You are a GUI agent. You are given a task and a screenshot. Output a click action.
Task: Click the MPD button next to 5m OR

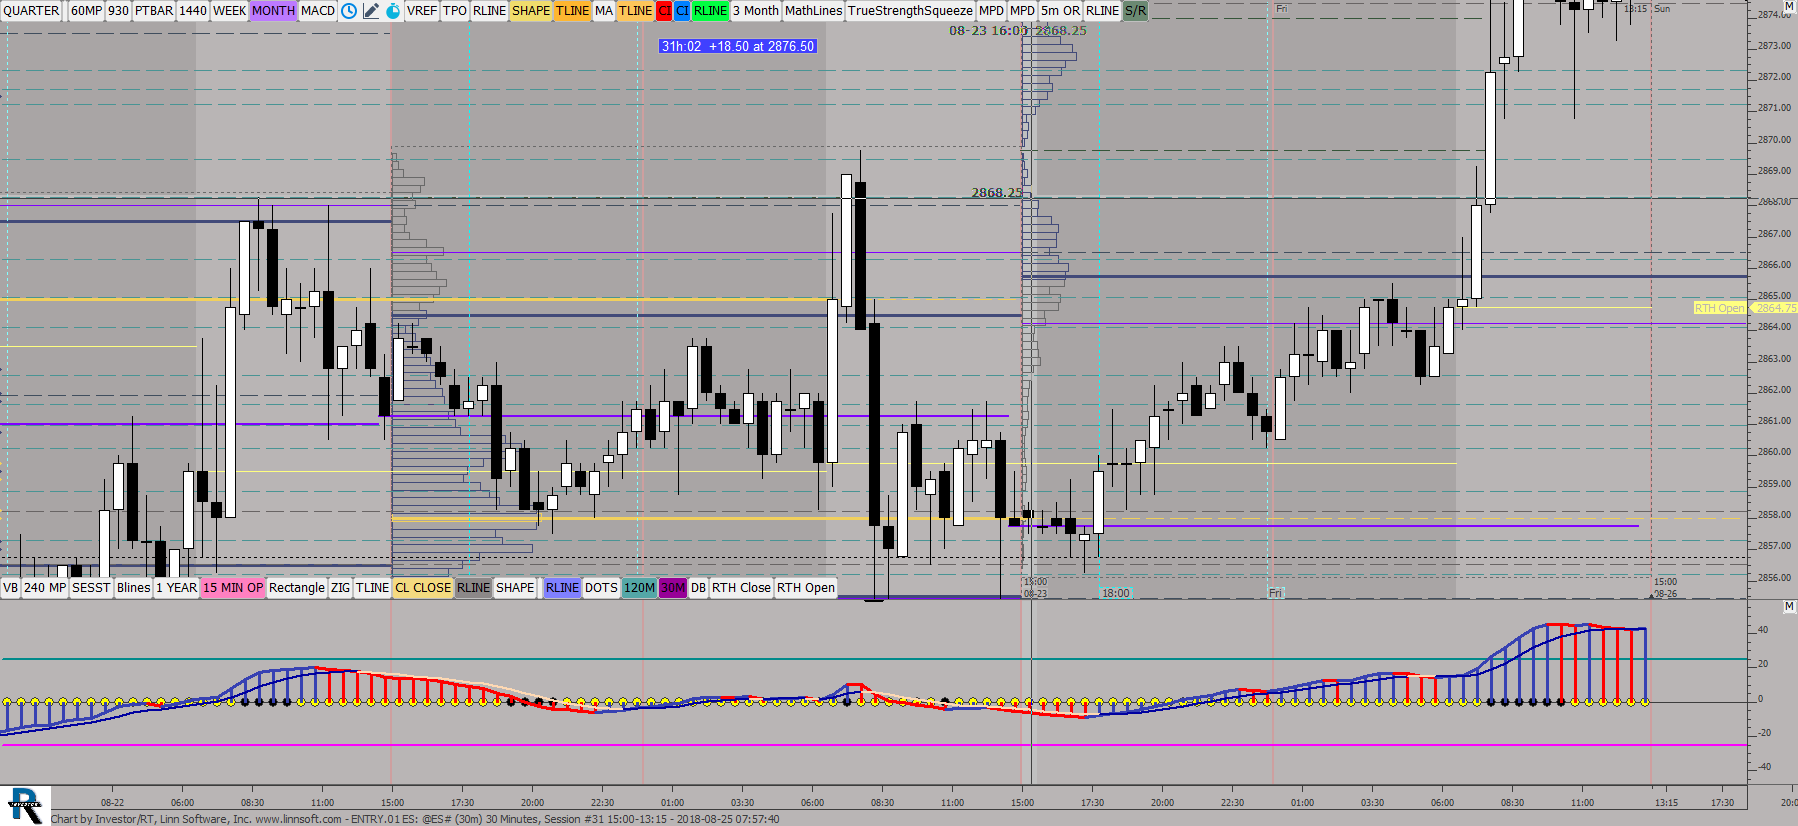[1022, 11]
